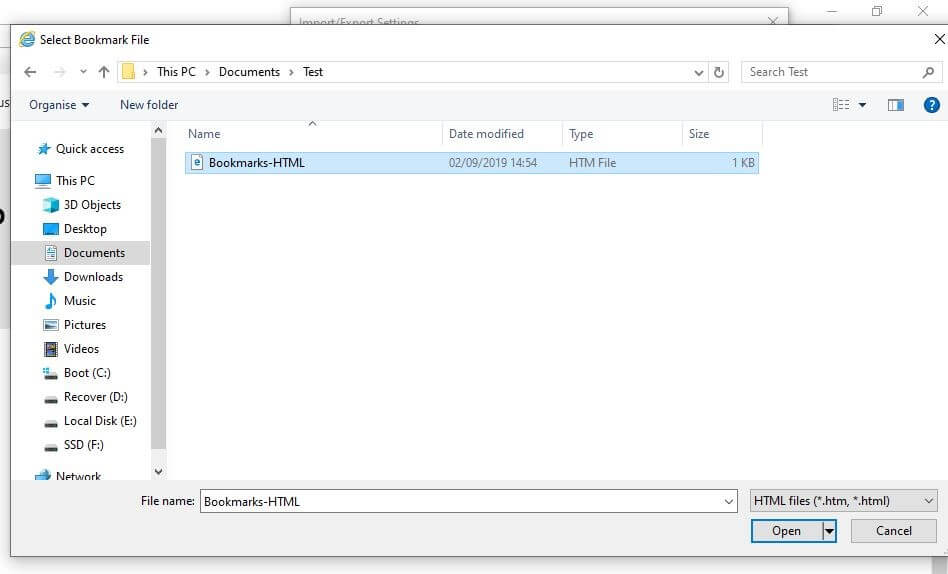
Task: Show the preview pane
Action: coord(895,105)
